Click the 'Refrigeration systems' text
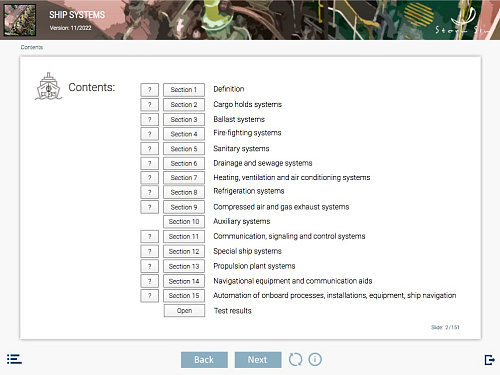Viewport: 500px width, 375px height. click(x=249, y=191)
